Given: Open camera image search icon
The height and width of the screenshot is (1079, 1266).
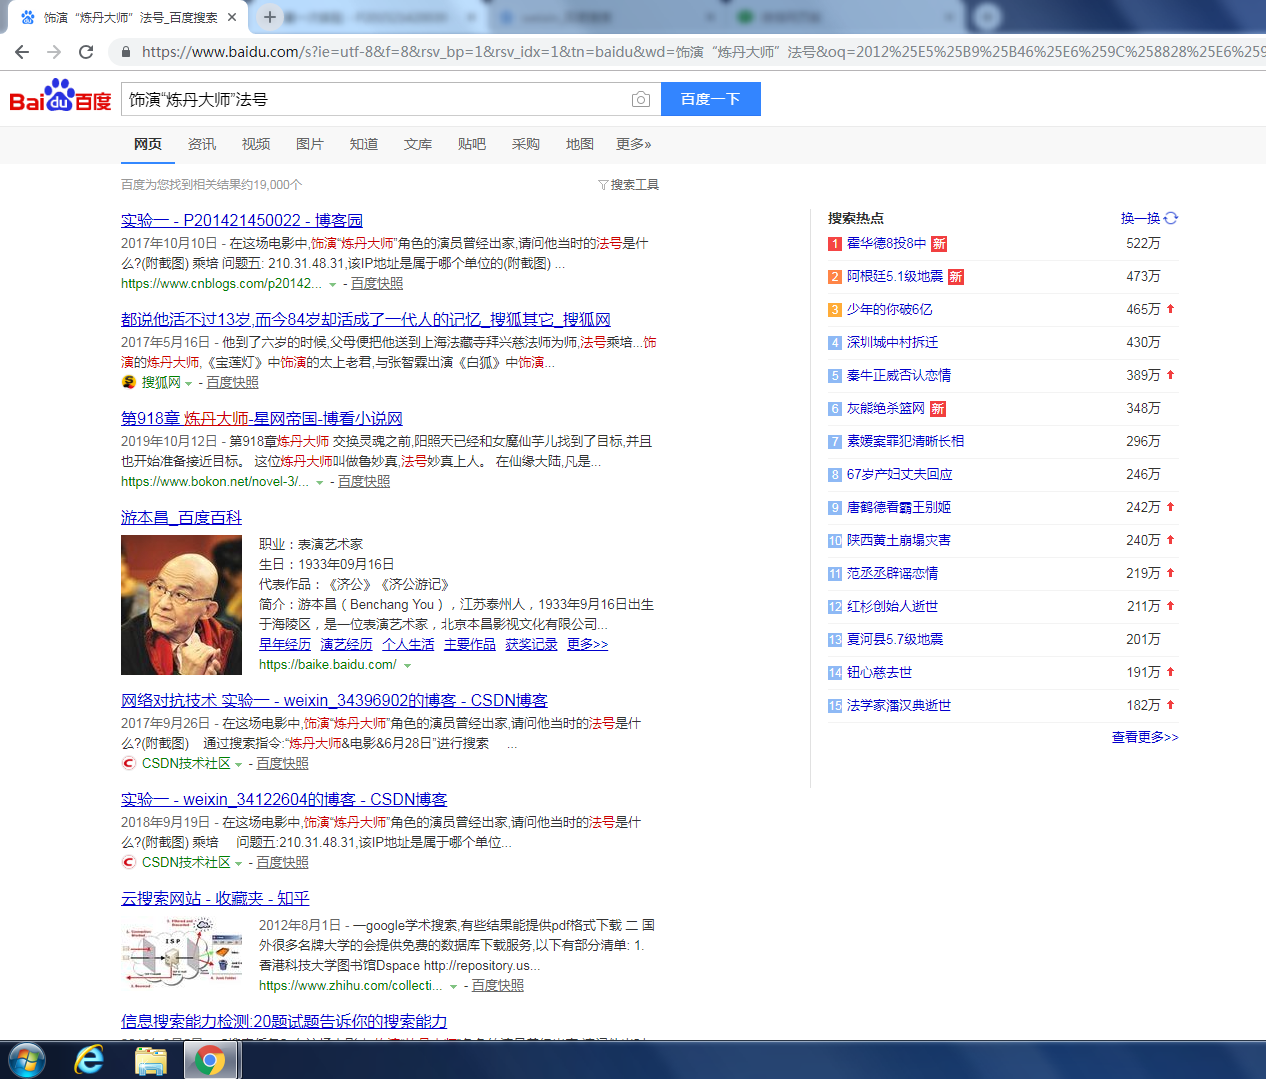Looking at the screenshot, I should [641, 99].
